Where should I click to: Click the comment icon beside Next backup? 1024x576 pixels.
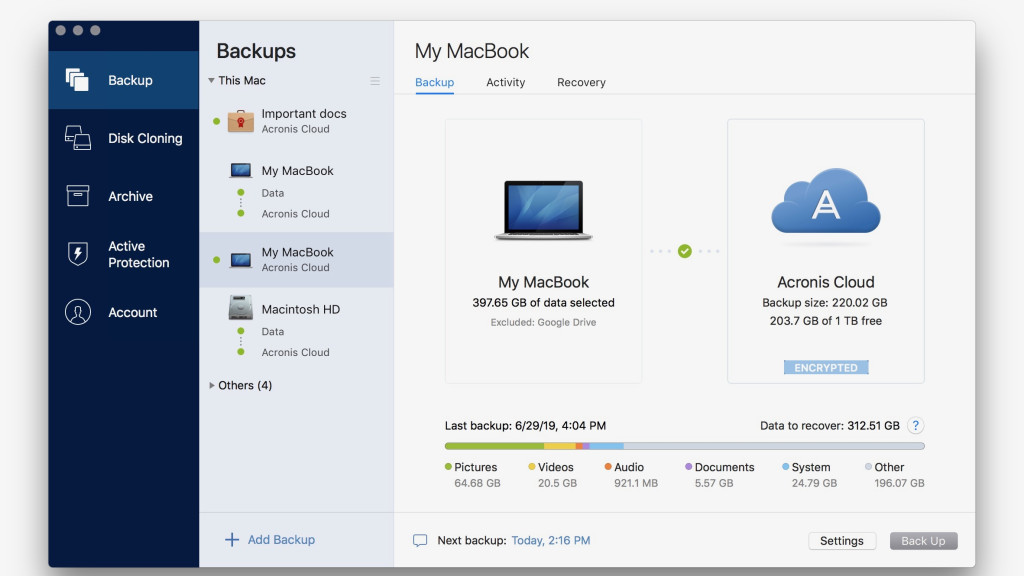point(420,540)
